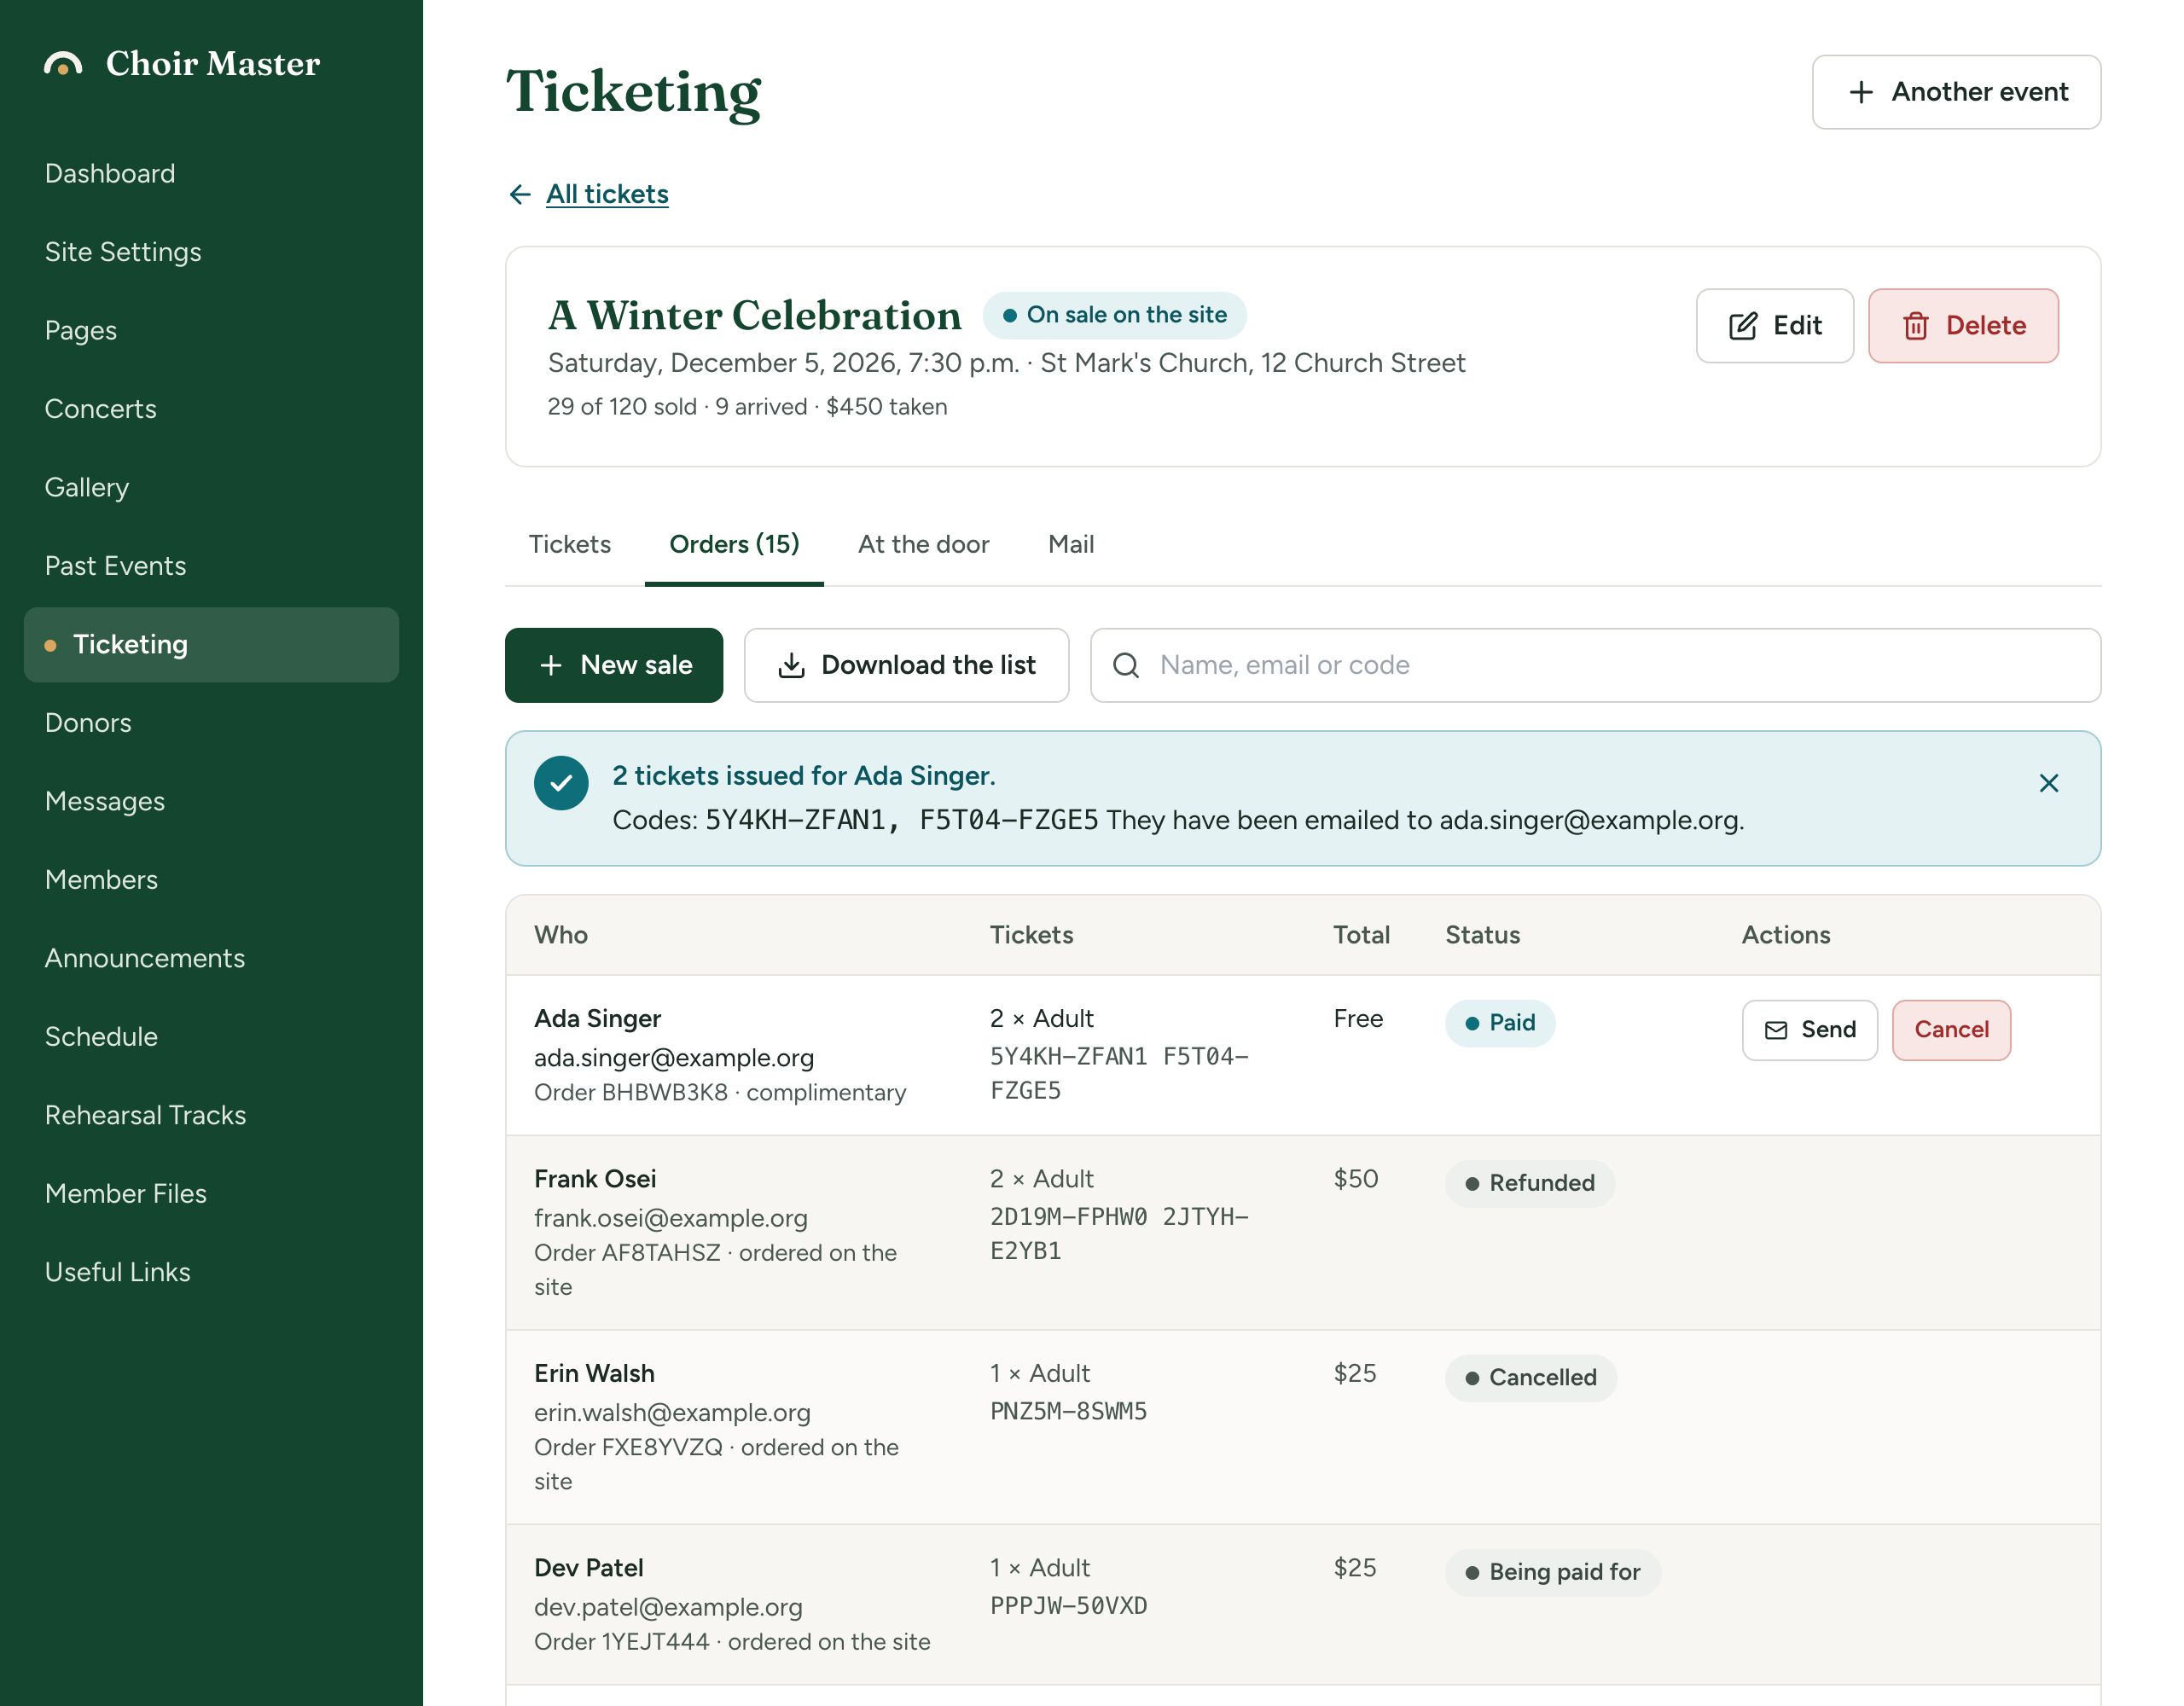
Task: Click Ada Singer's Paid status badge
Action: [1499, 1023]
